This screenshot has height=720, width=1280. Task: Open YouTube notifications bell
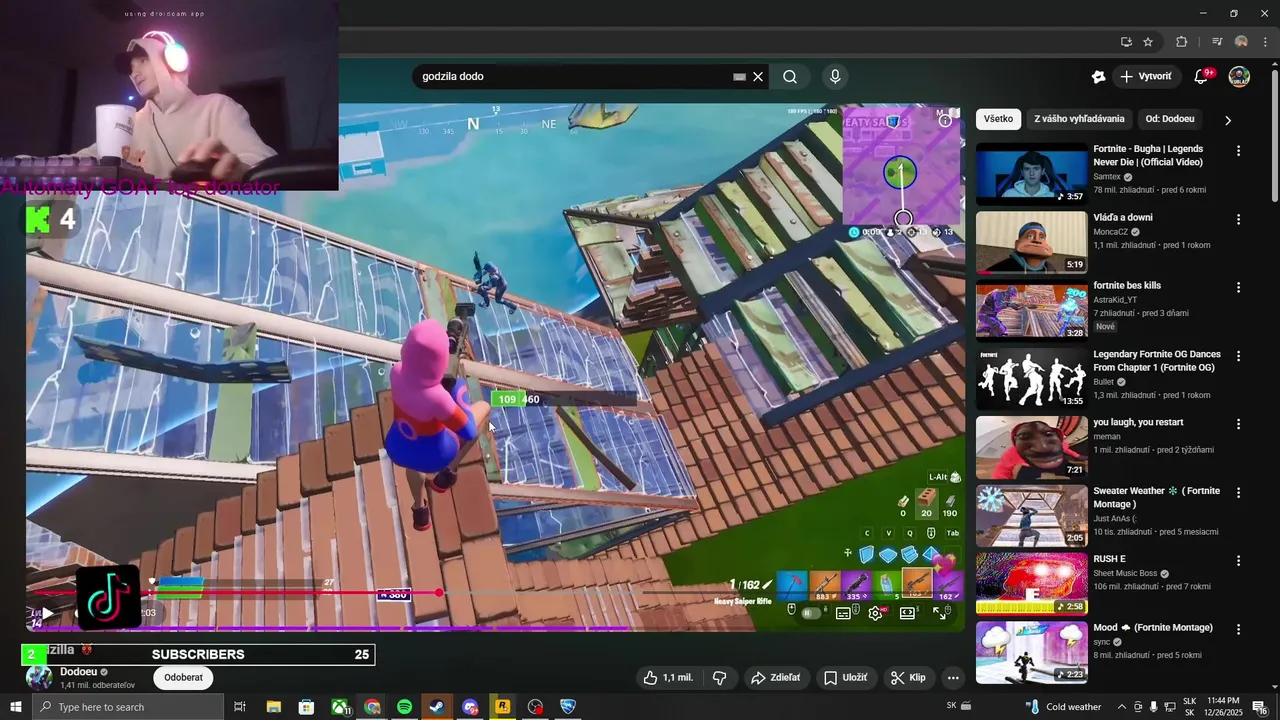tap(1202, 77)
